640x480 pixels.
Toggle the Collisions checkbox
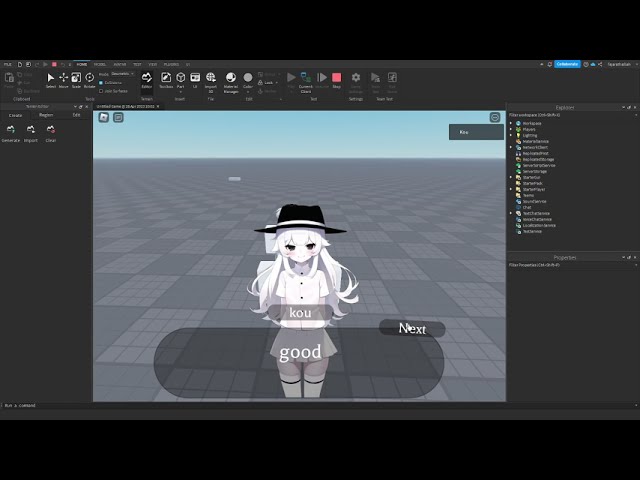pyautogui.click(x=101, y=82)
